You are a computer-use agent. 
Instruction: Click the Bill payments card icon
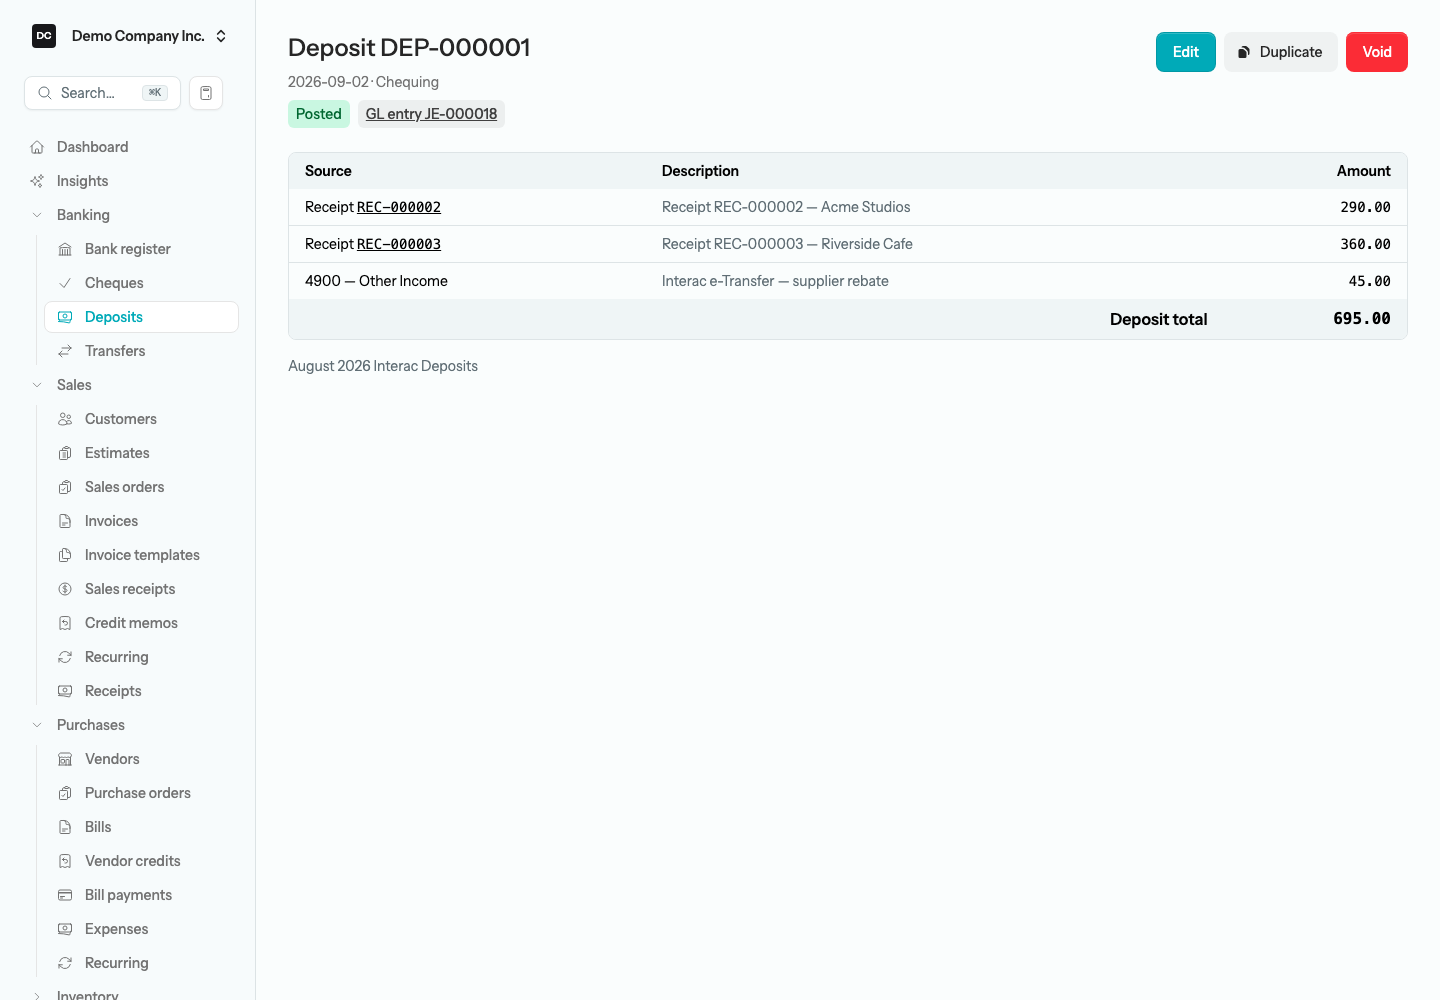coord(65,895)
